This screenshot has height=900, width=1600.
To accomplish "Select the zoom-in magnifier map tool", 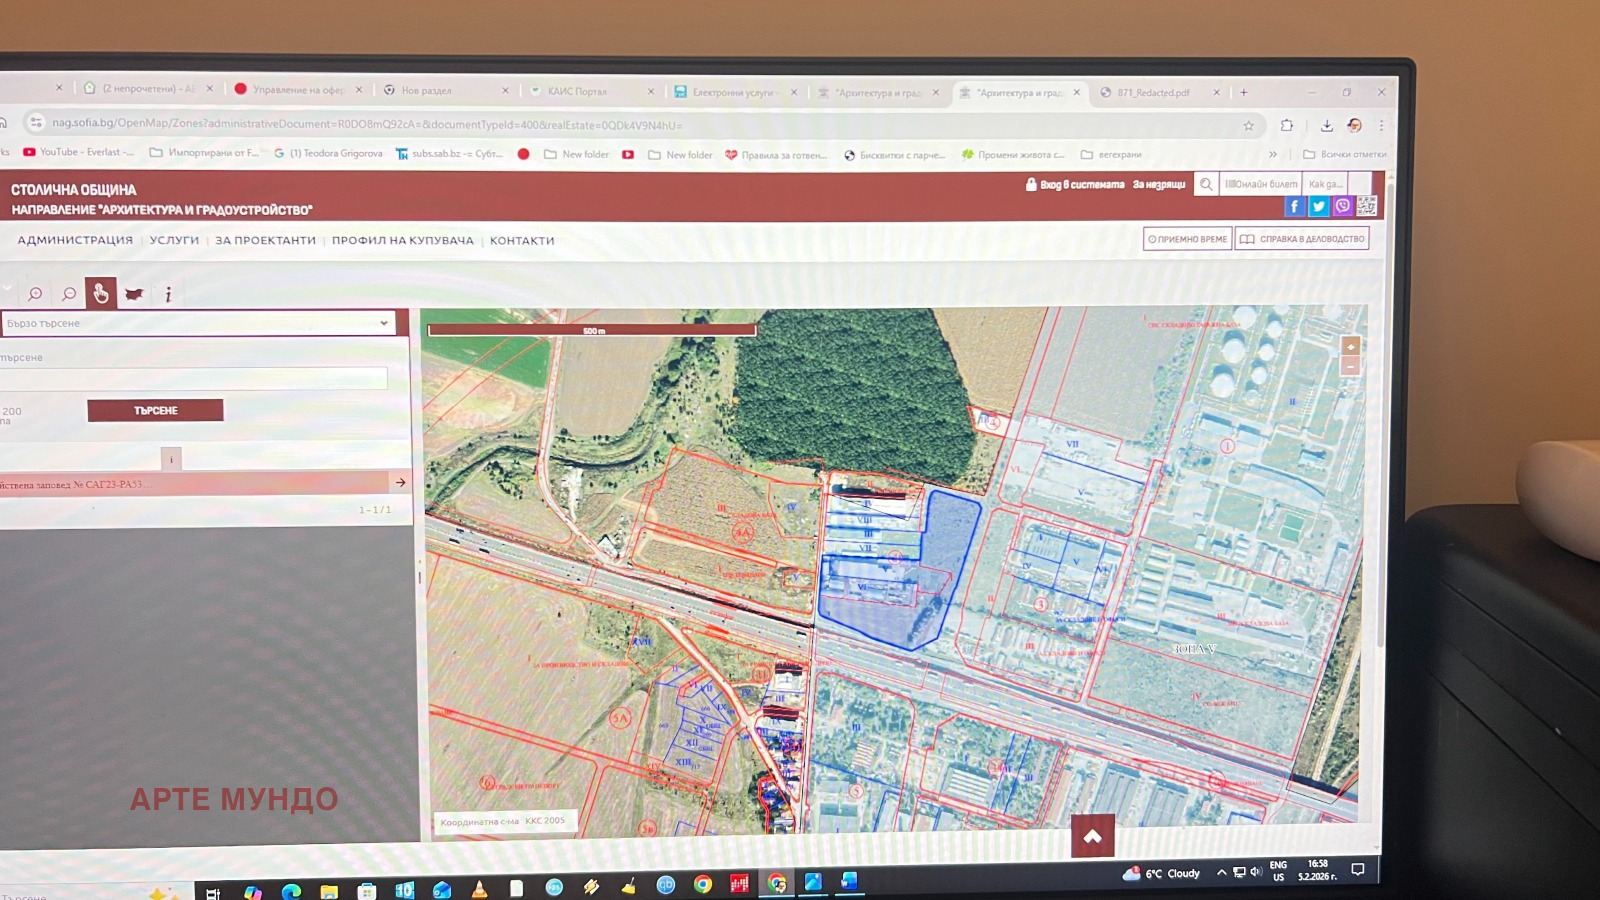I will (x=35, y=294).
